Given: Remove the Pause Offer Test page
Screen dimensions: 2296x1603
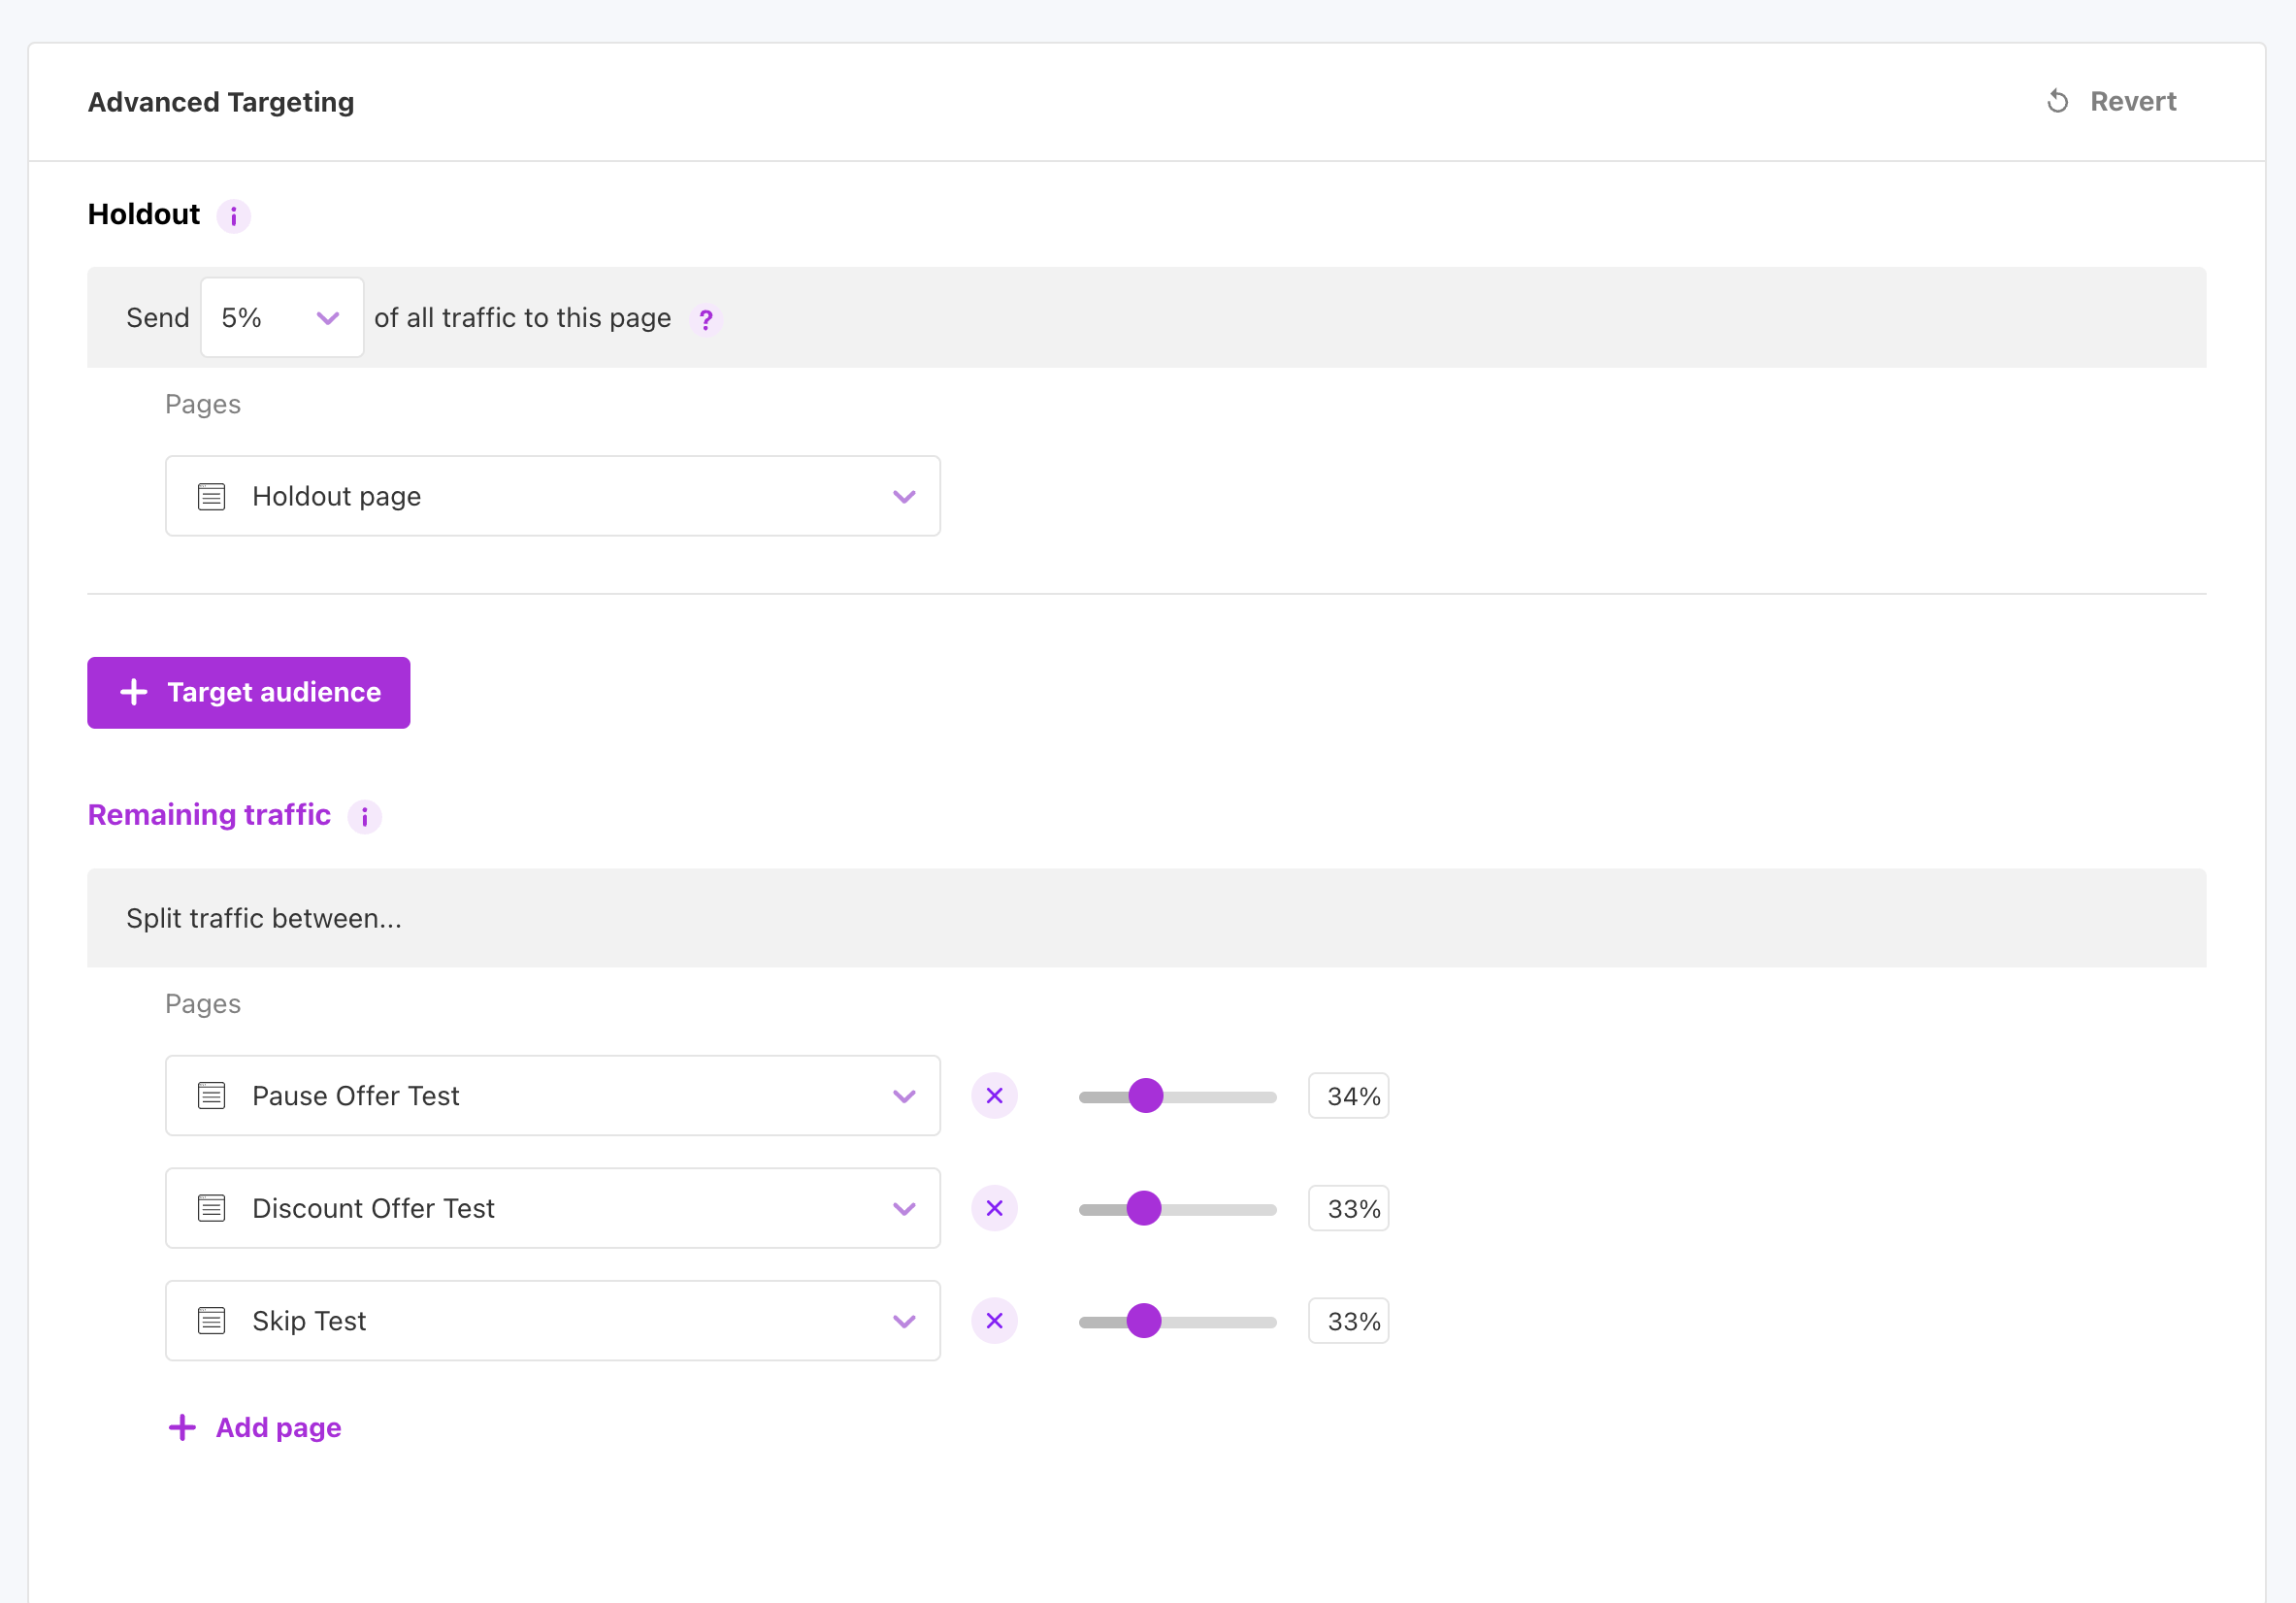Looking at the screenshot, I should click(994, 1096).
